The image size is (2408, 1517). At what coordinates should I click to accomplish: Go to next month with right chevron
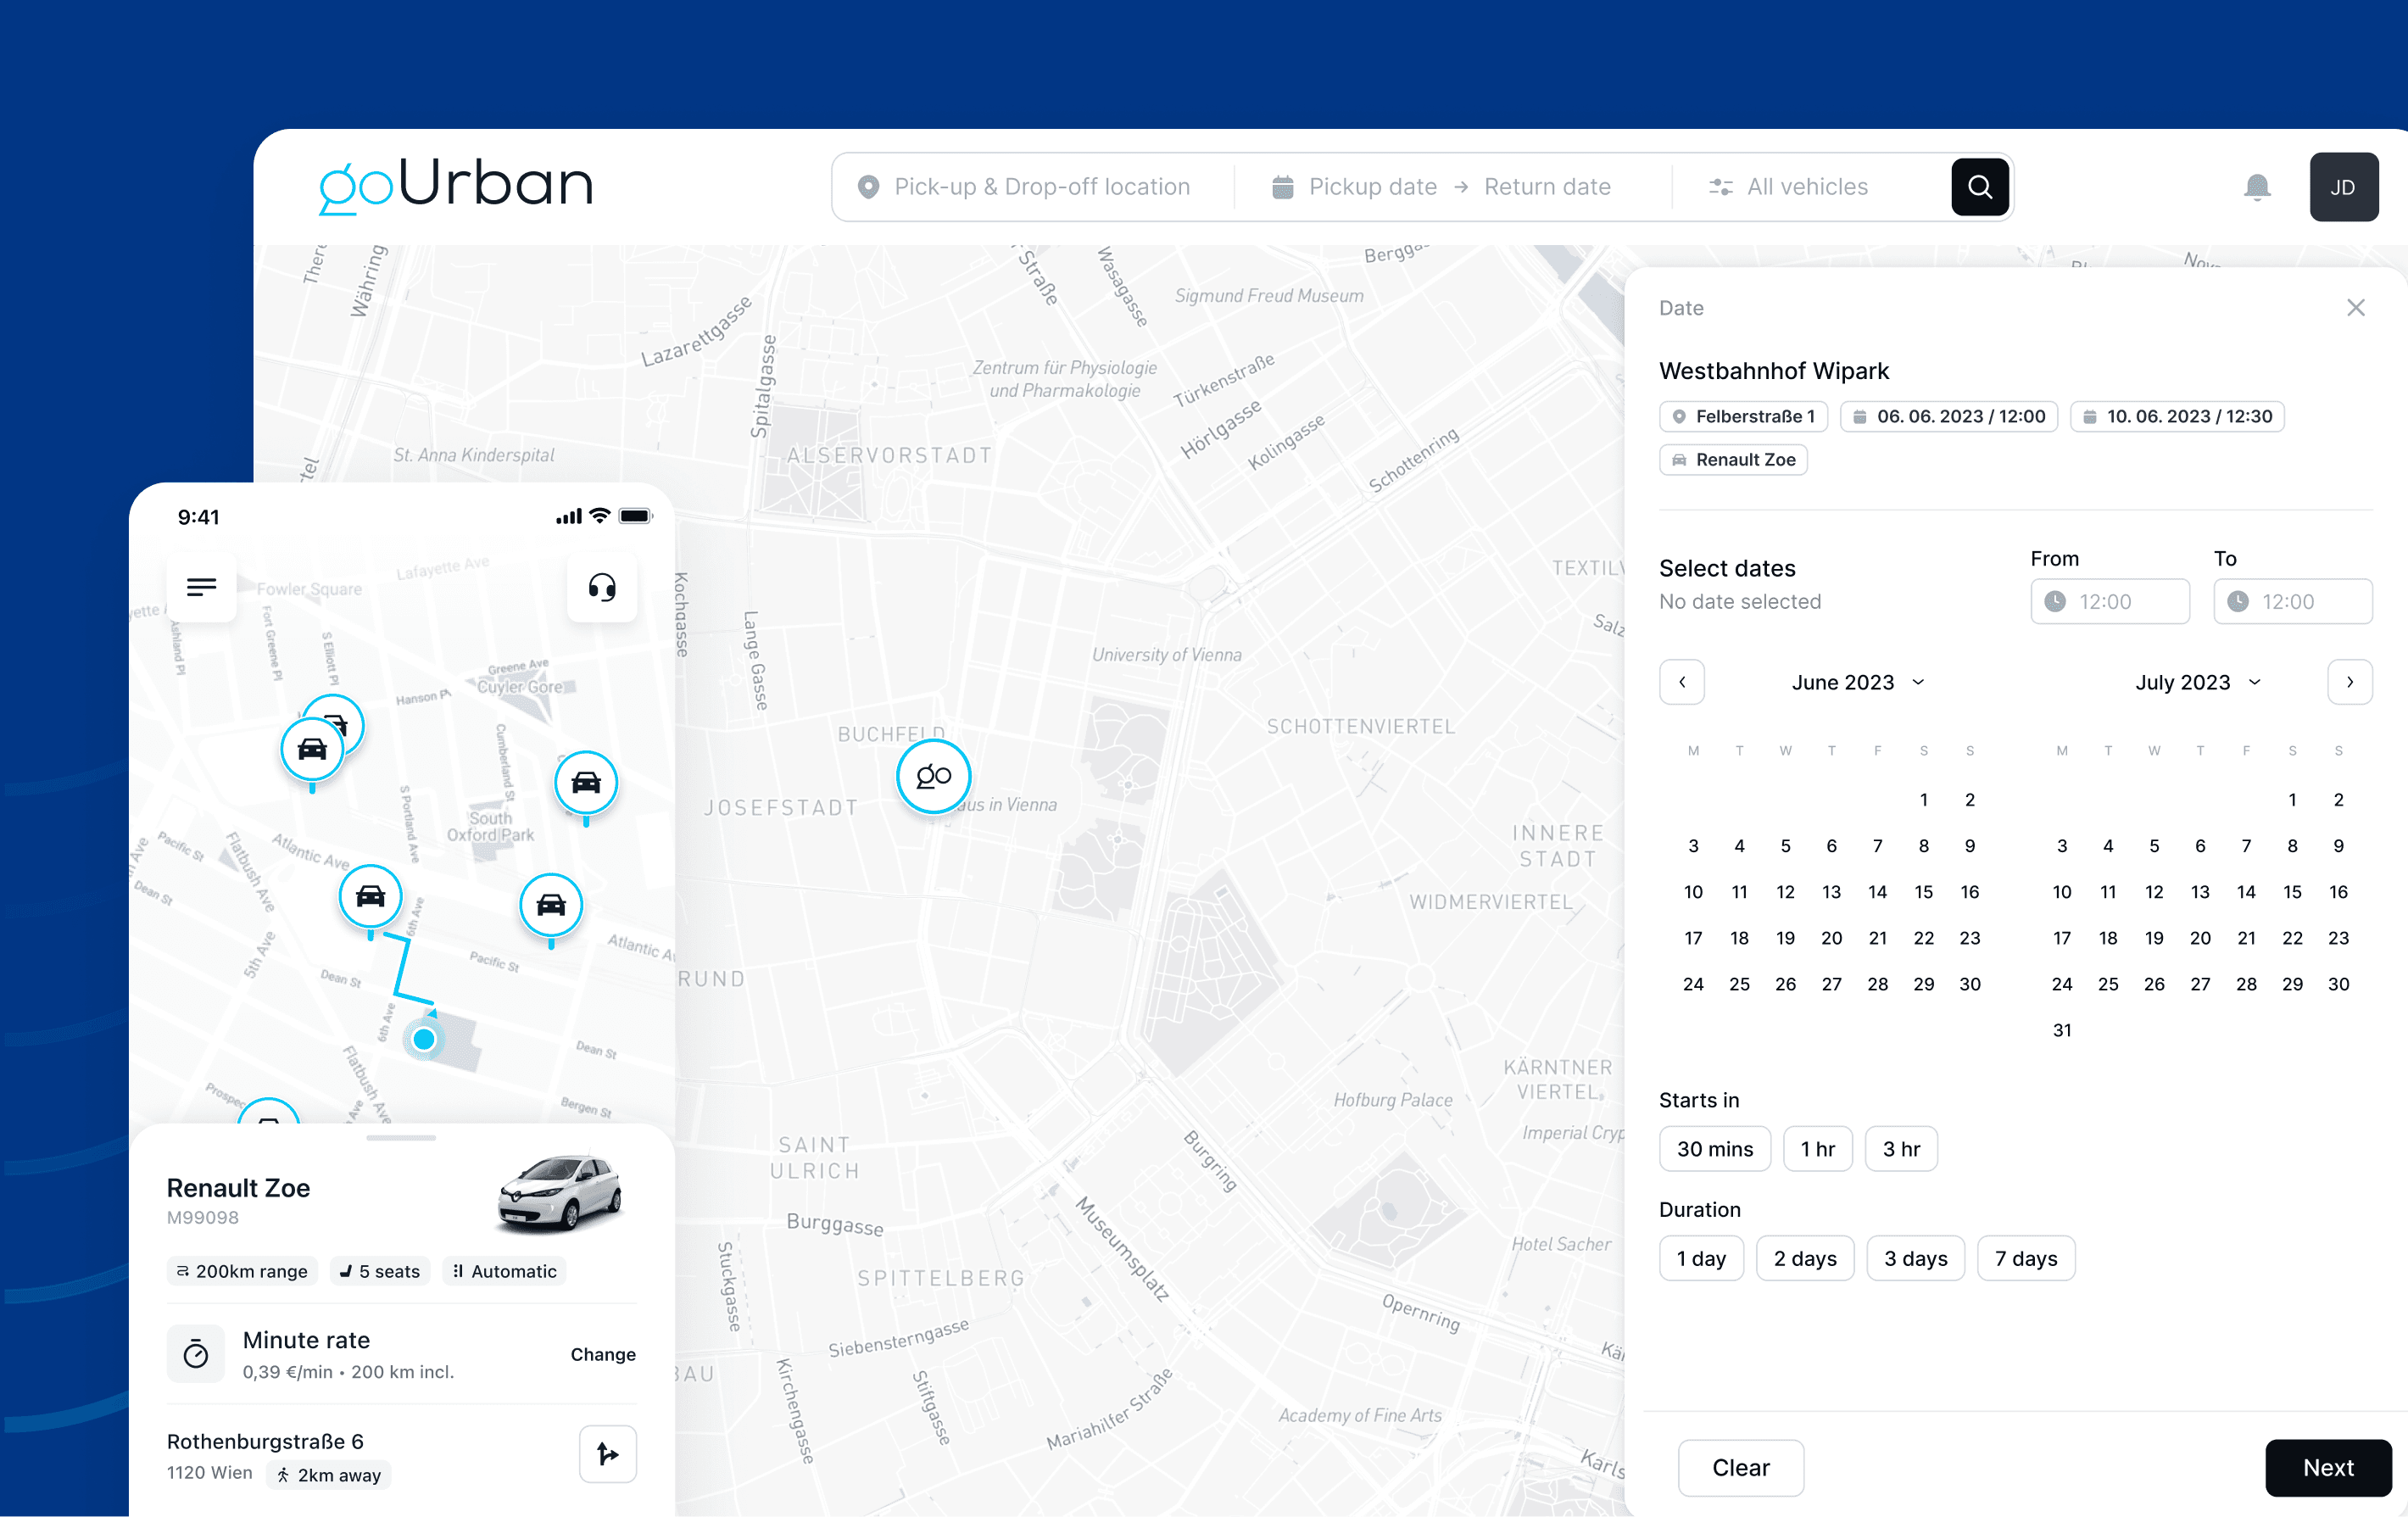(x=2349, y=682)
